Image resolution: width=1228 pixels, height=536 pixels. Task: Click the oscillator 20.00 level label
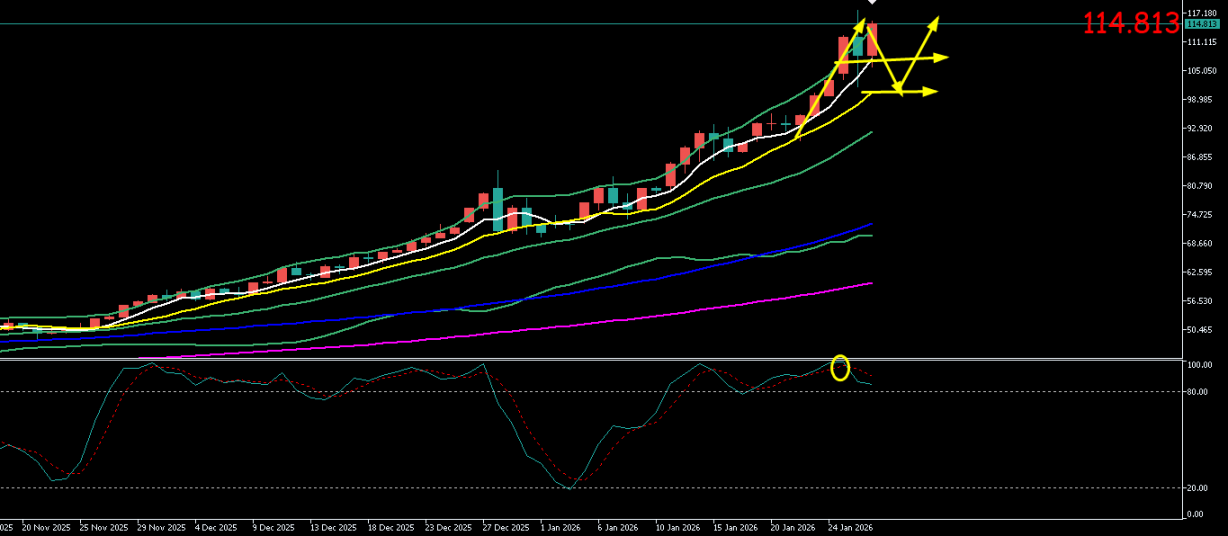(1197, 488)
